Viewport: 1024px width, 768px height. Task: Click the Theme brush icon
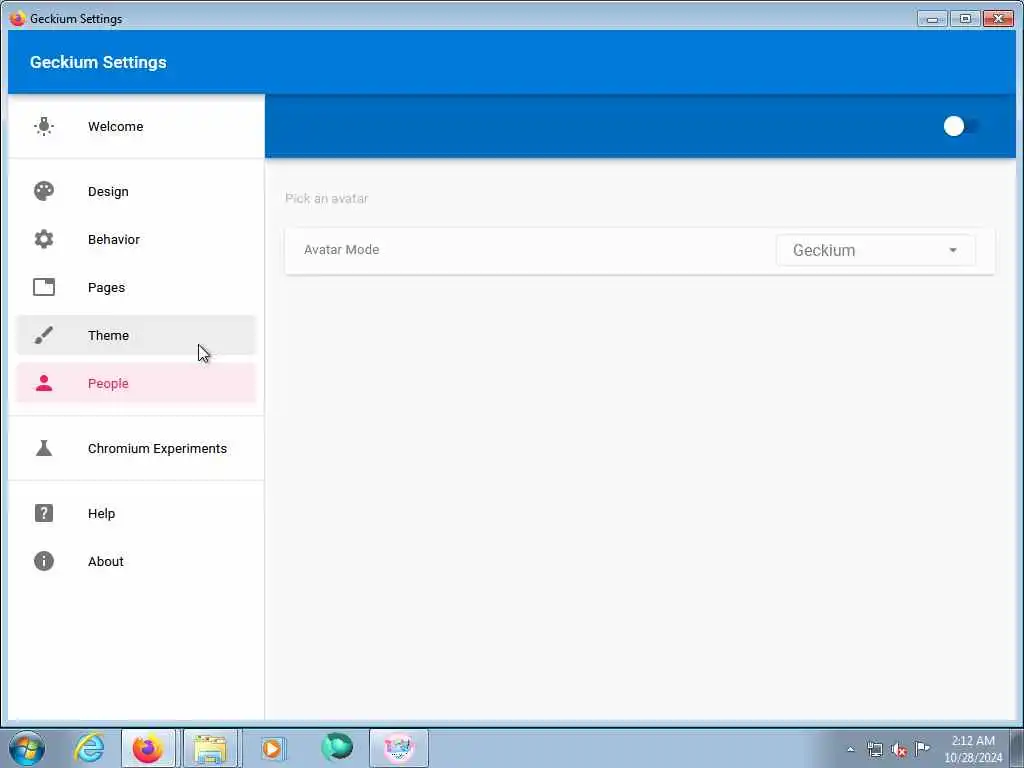(x=44, y=335)
